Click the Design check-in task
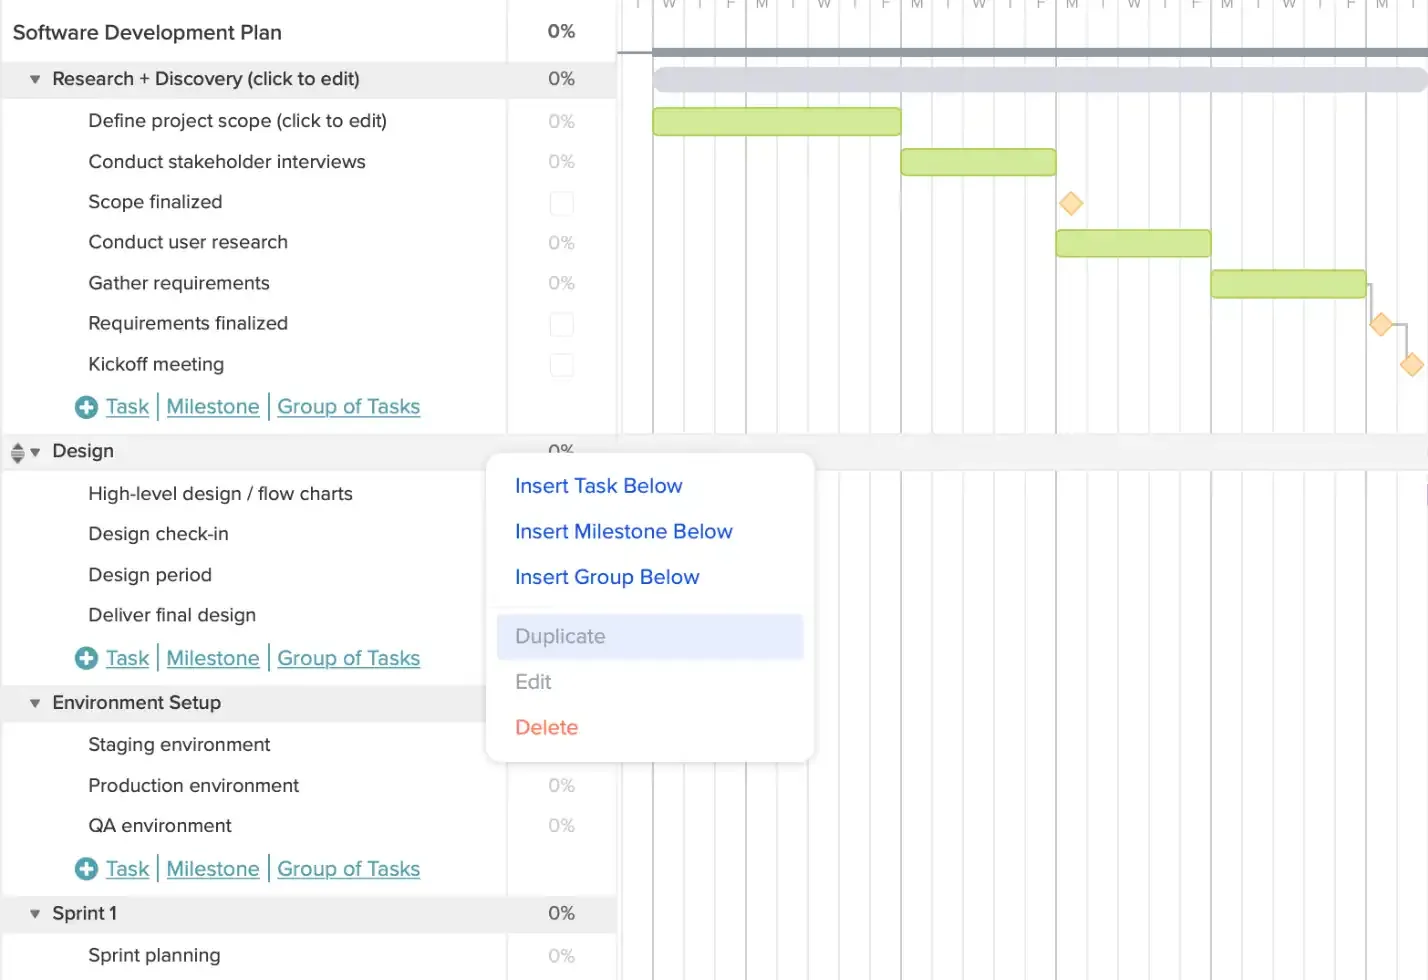Viewport: 1428px width, 980px height. point(158,534)
